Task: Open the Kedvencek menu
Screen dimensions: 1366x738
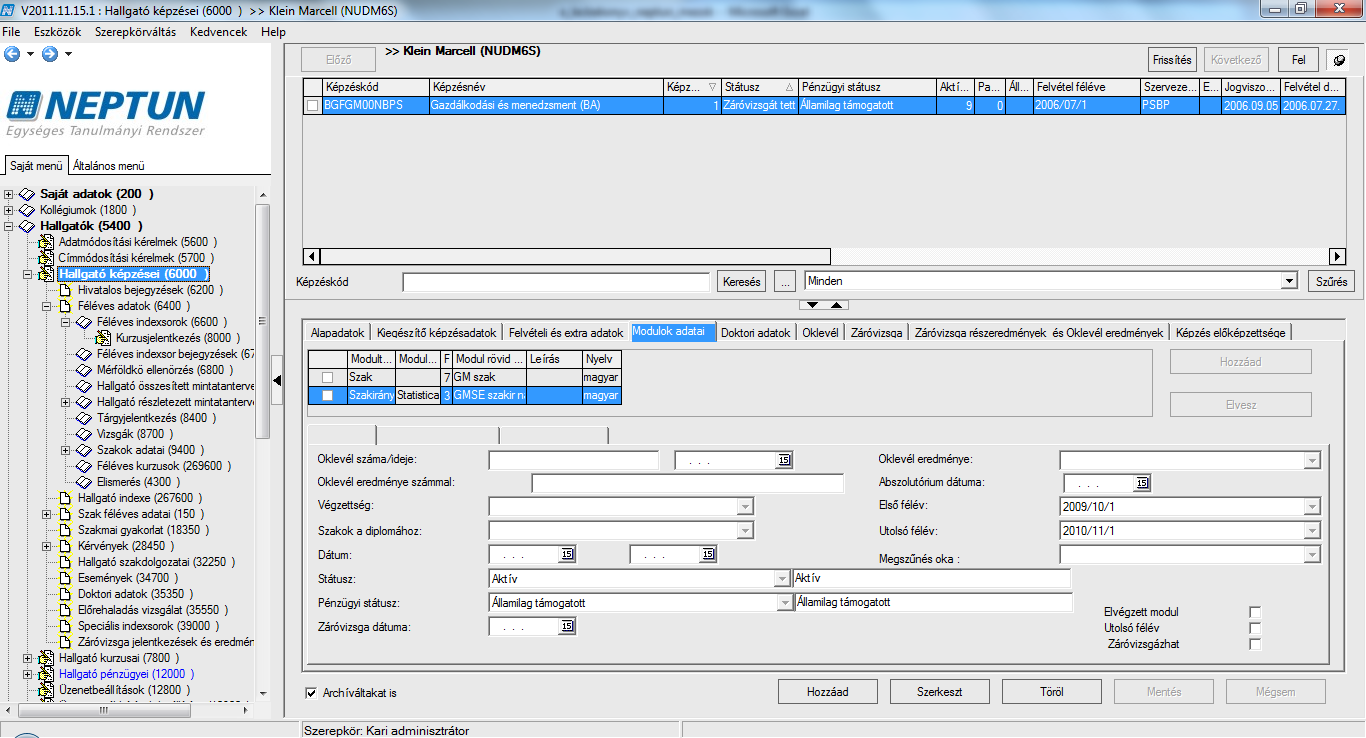Action: (x=218, y=32)
